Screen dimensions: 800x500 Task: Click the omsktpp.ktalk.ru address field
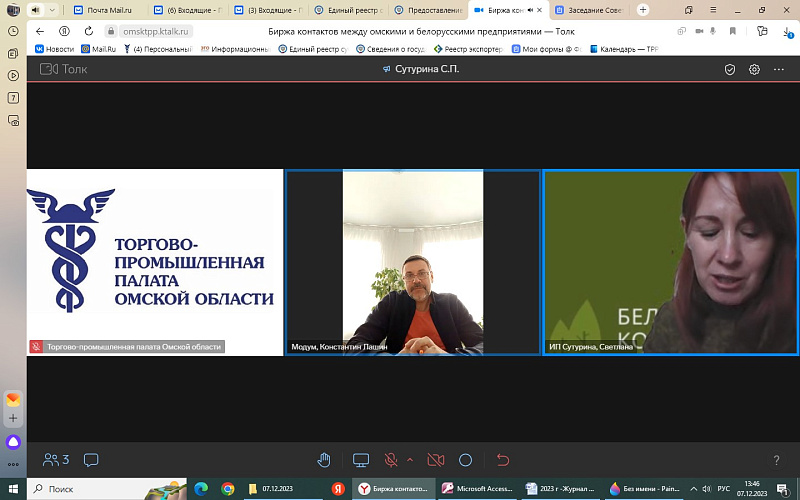(x=156, y=31)
